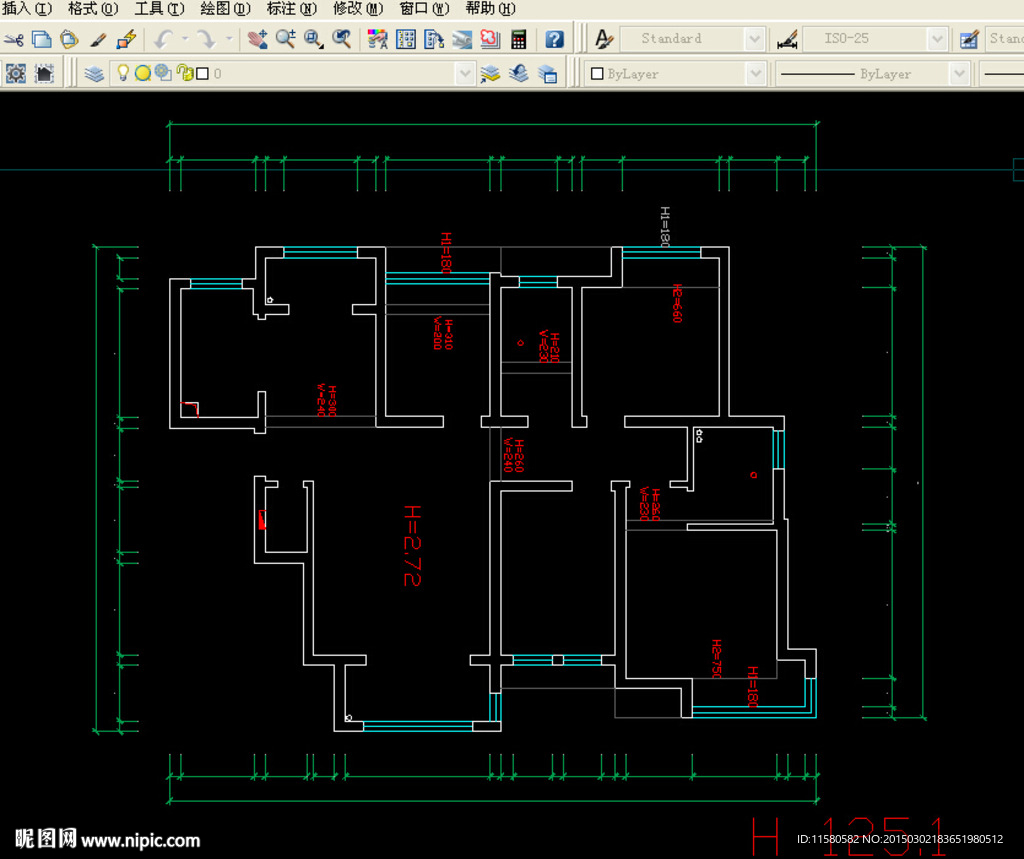Open the 格式(O) menu
Image resolution: width=1024 pixels, height=859 pixels.
(x=92, y=9)
